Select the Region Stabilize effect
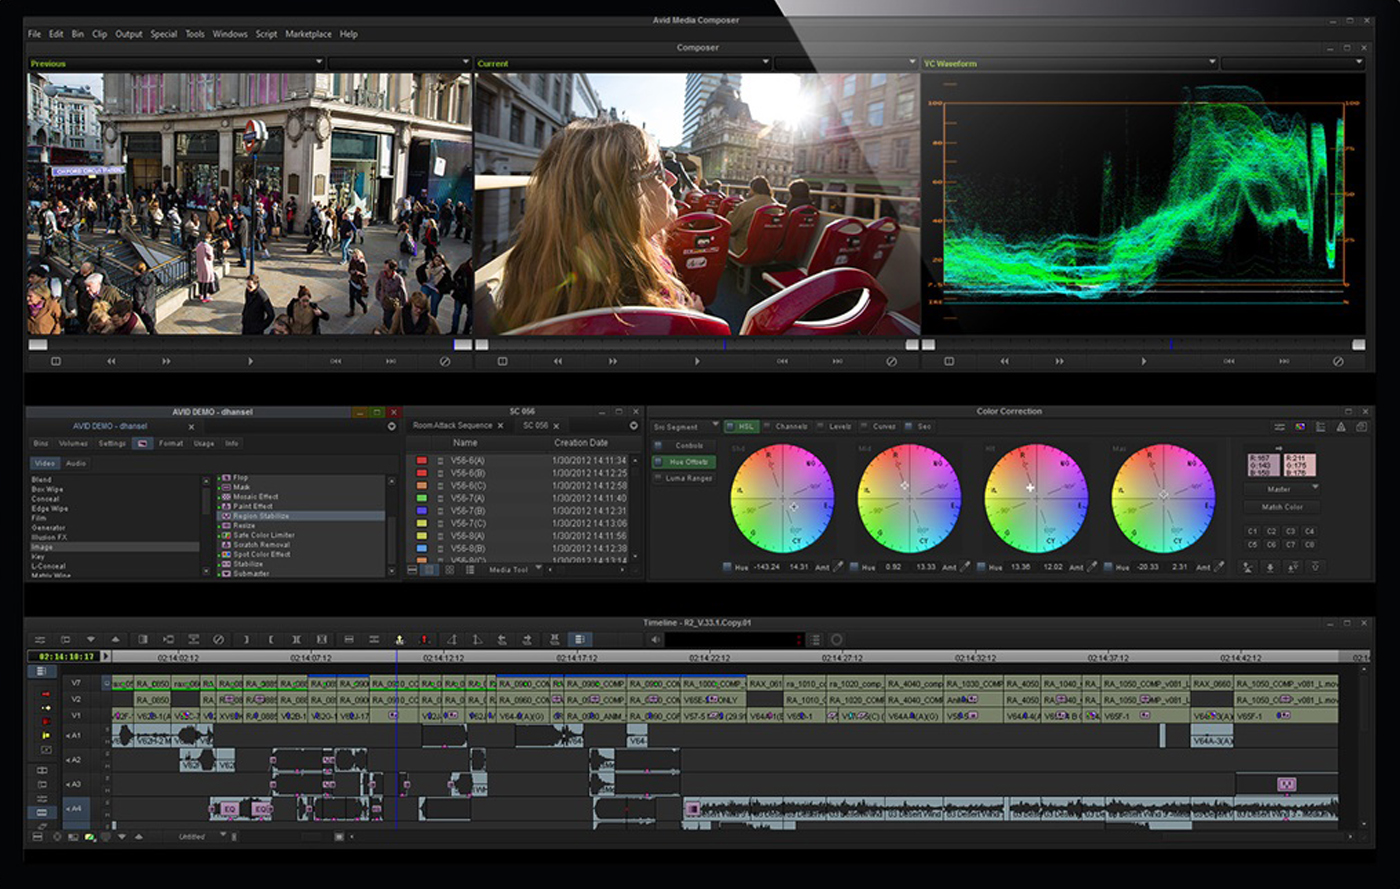The image size is (1400, 889). click(261, 516)
